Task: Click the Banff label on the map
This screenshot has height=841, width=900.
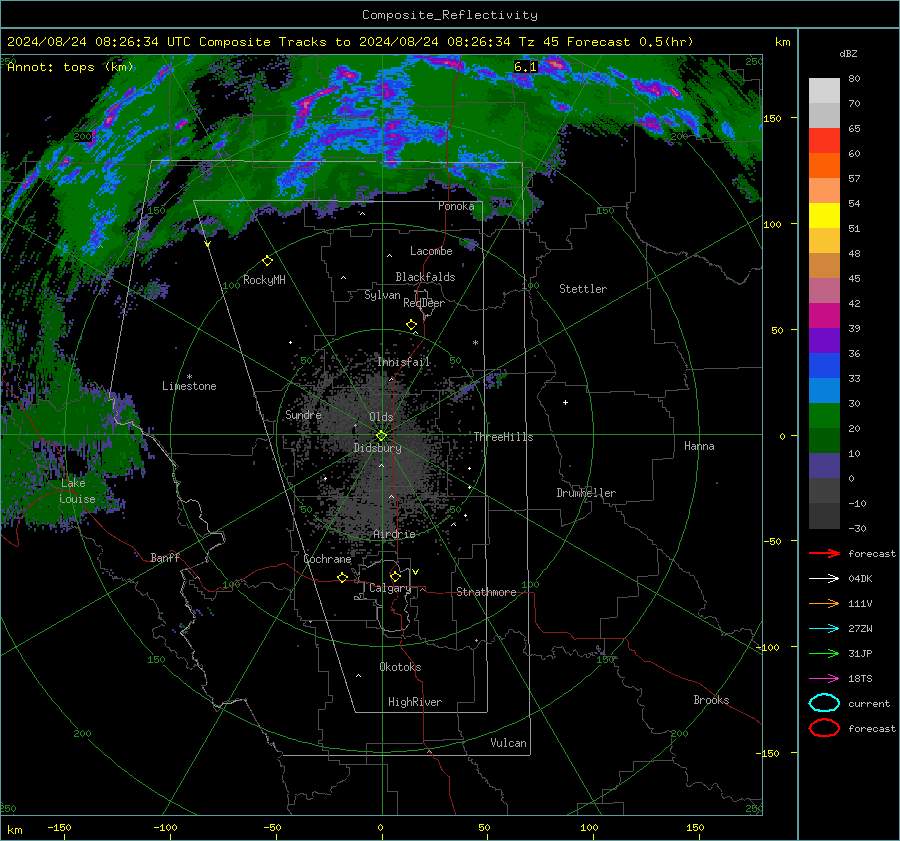Action: (165, 557)
